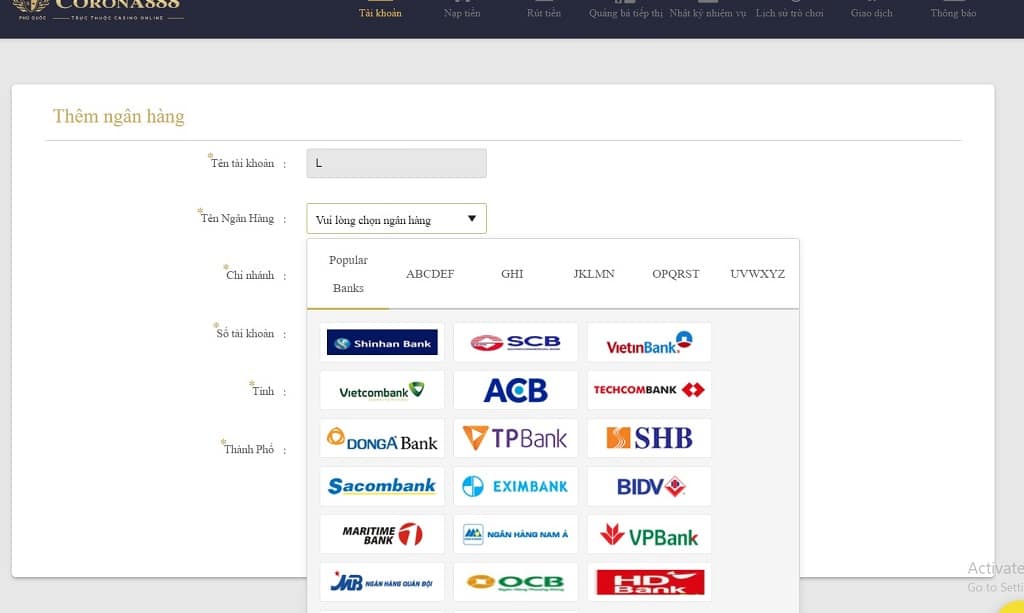
Task: Select the HD Bank logo
Action: point(649,582)
